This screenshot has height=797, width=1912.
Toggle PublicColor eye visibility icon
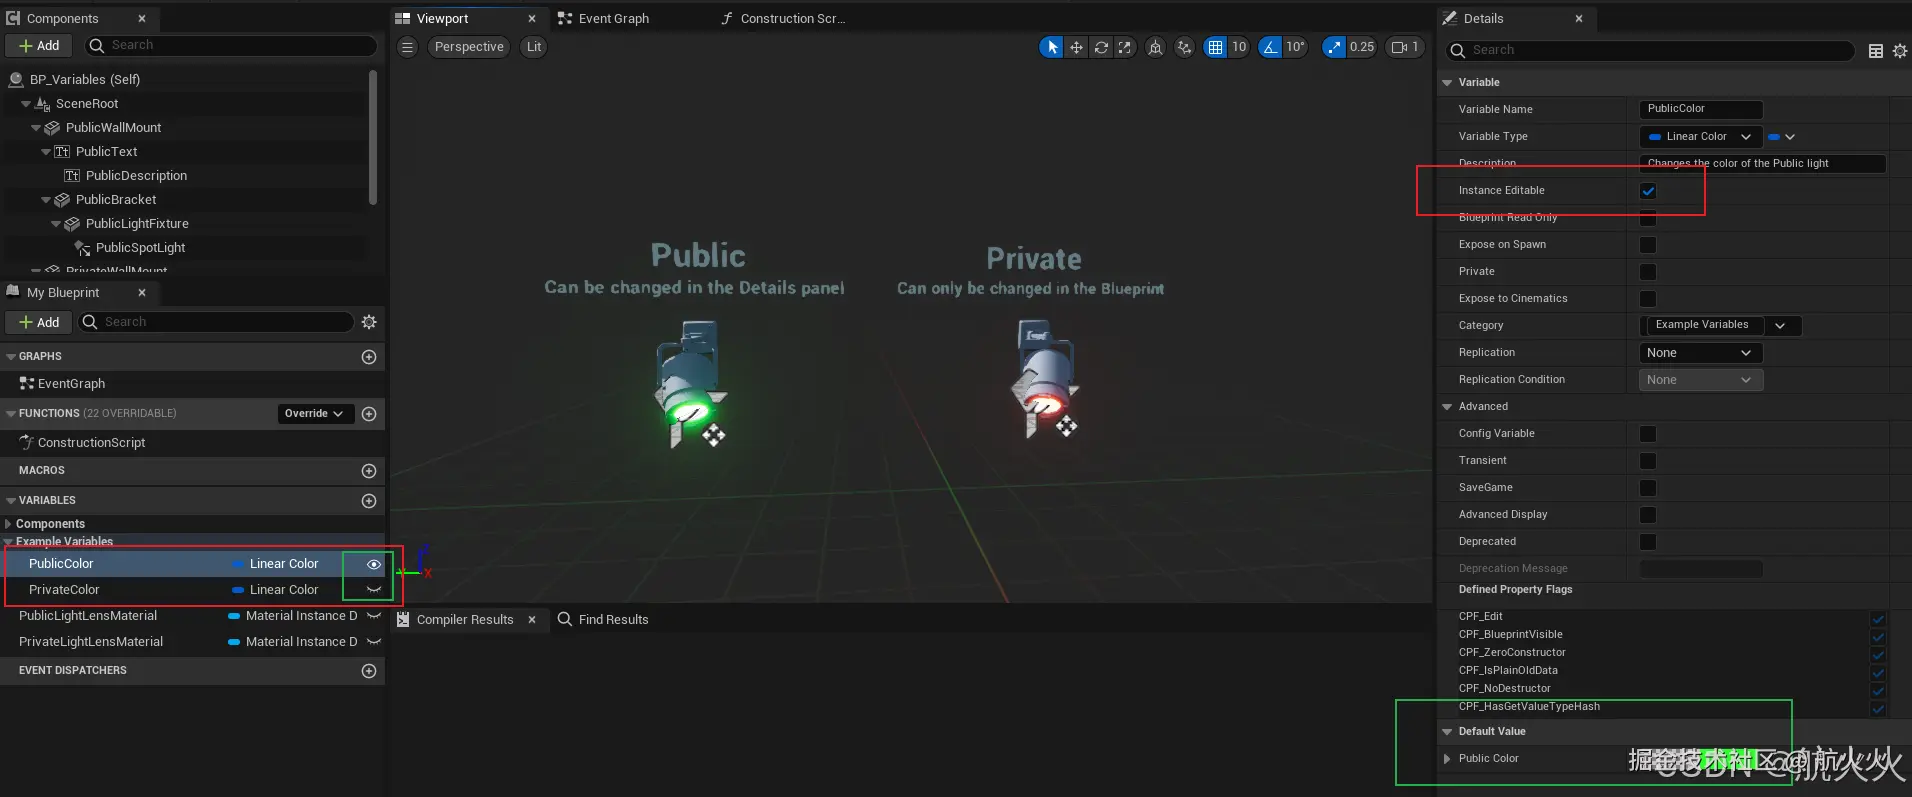[374, 564]
